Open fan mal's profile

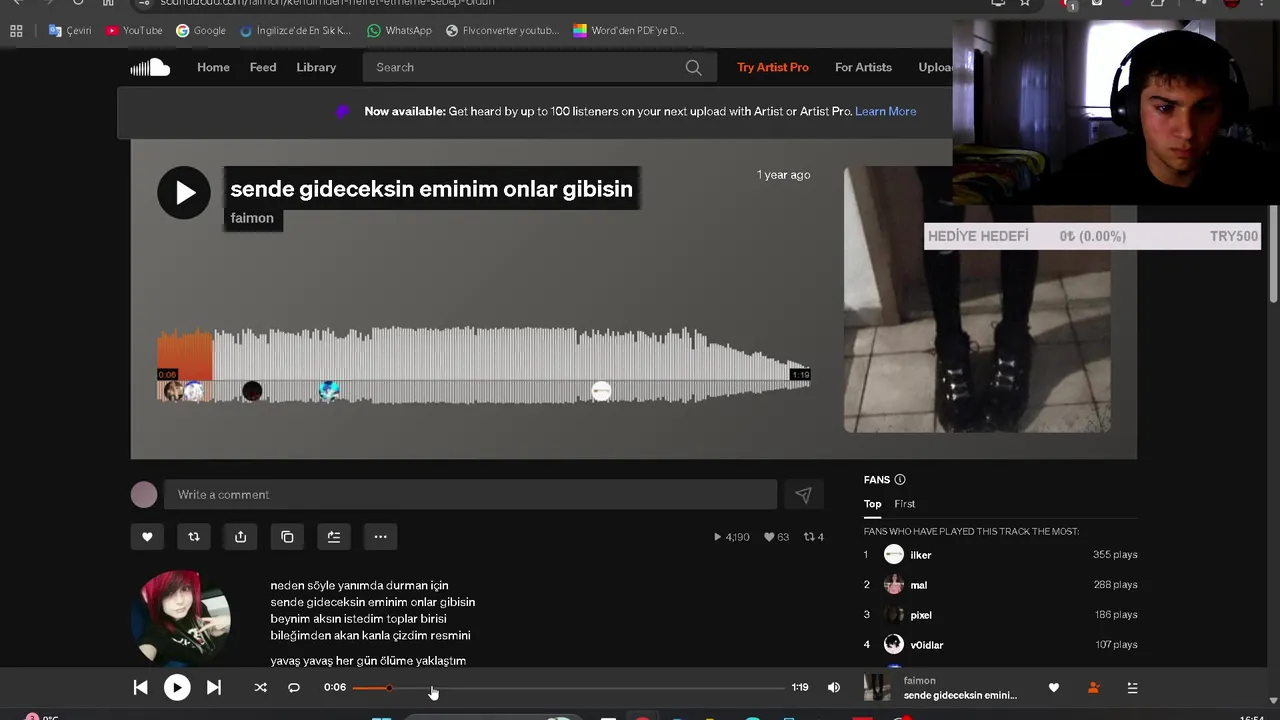[x=918, y=585]
